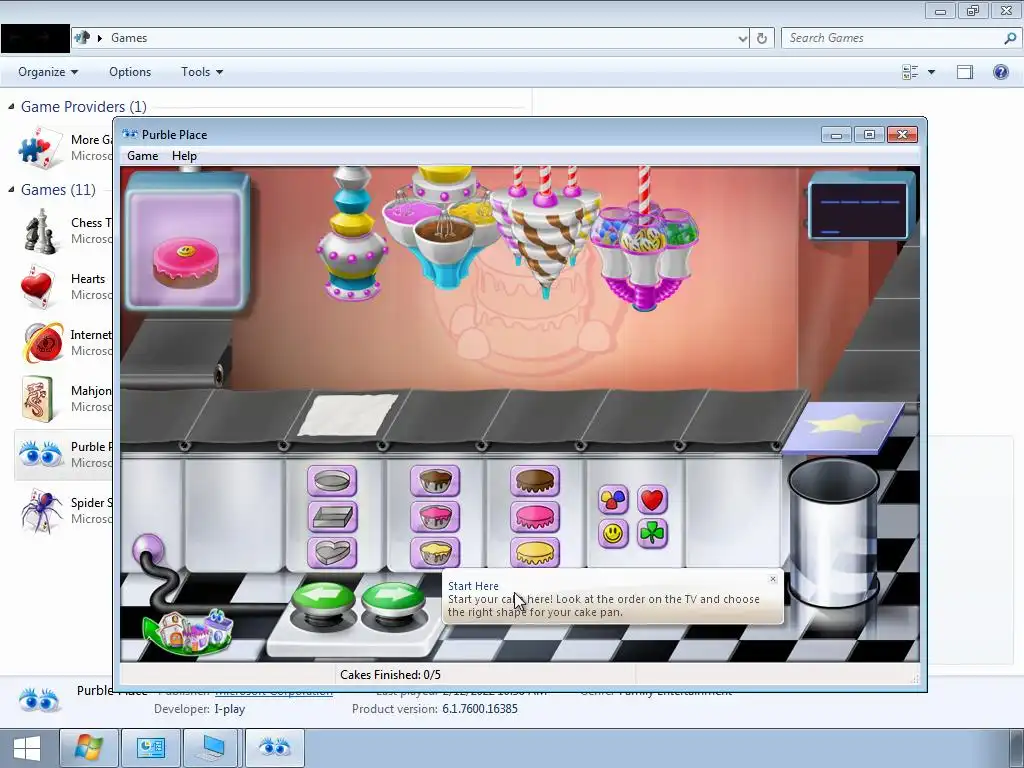
Task: Choose pink strawberry cake batter button
Action: (x=435, y=517)
